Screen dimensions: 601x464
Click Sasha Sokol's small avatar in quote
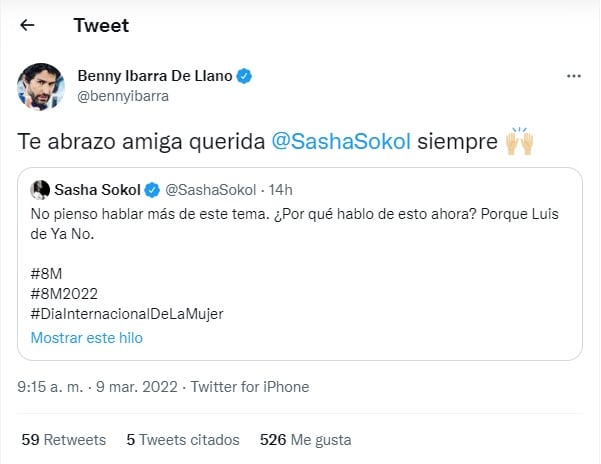tap(41, 188)
